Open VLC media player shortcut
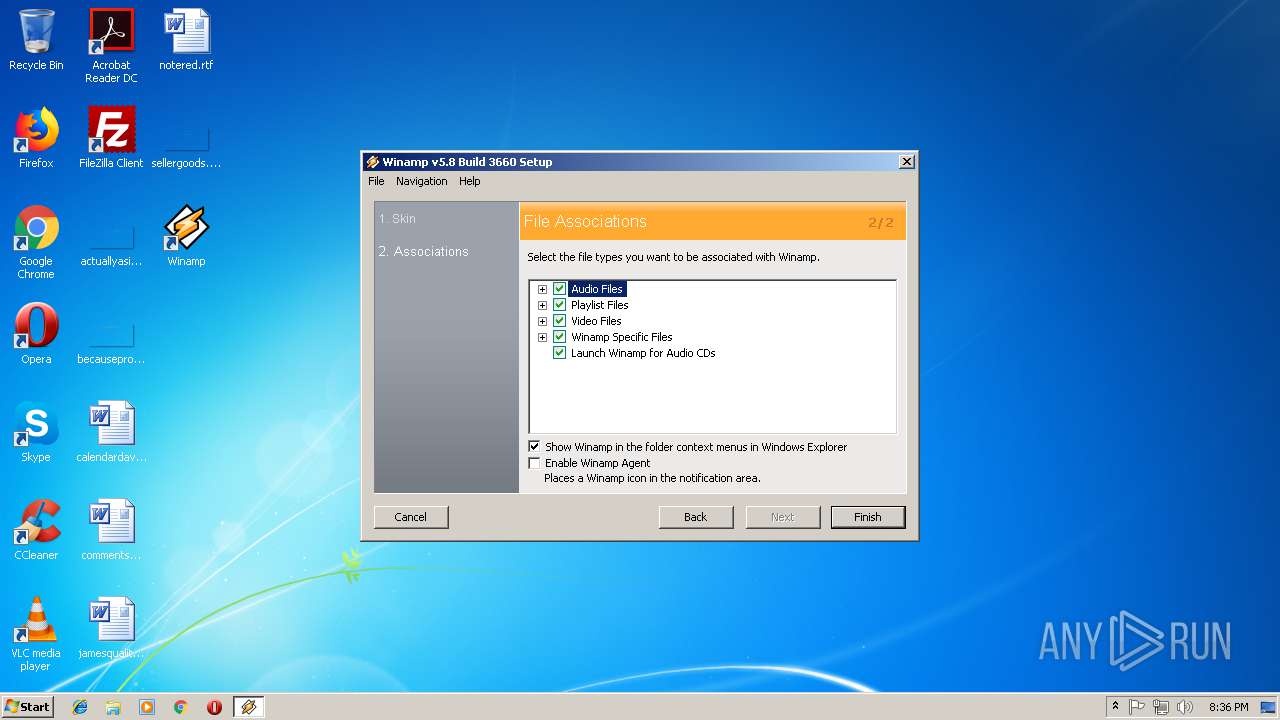The image size is (1280, 720). [x=36, y=634]
